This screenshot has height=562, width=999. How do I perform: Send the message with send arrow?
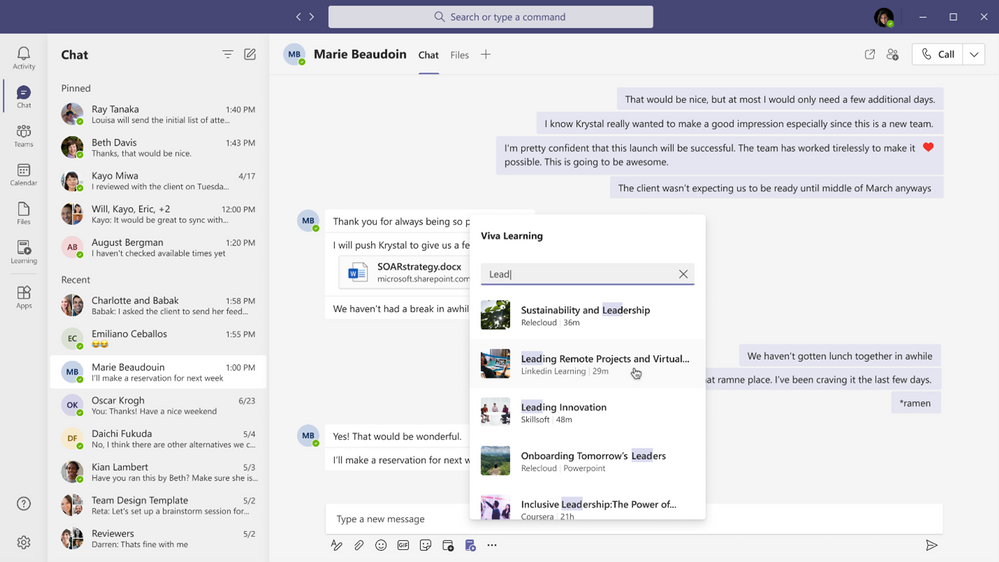tap(931, 545)
